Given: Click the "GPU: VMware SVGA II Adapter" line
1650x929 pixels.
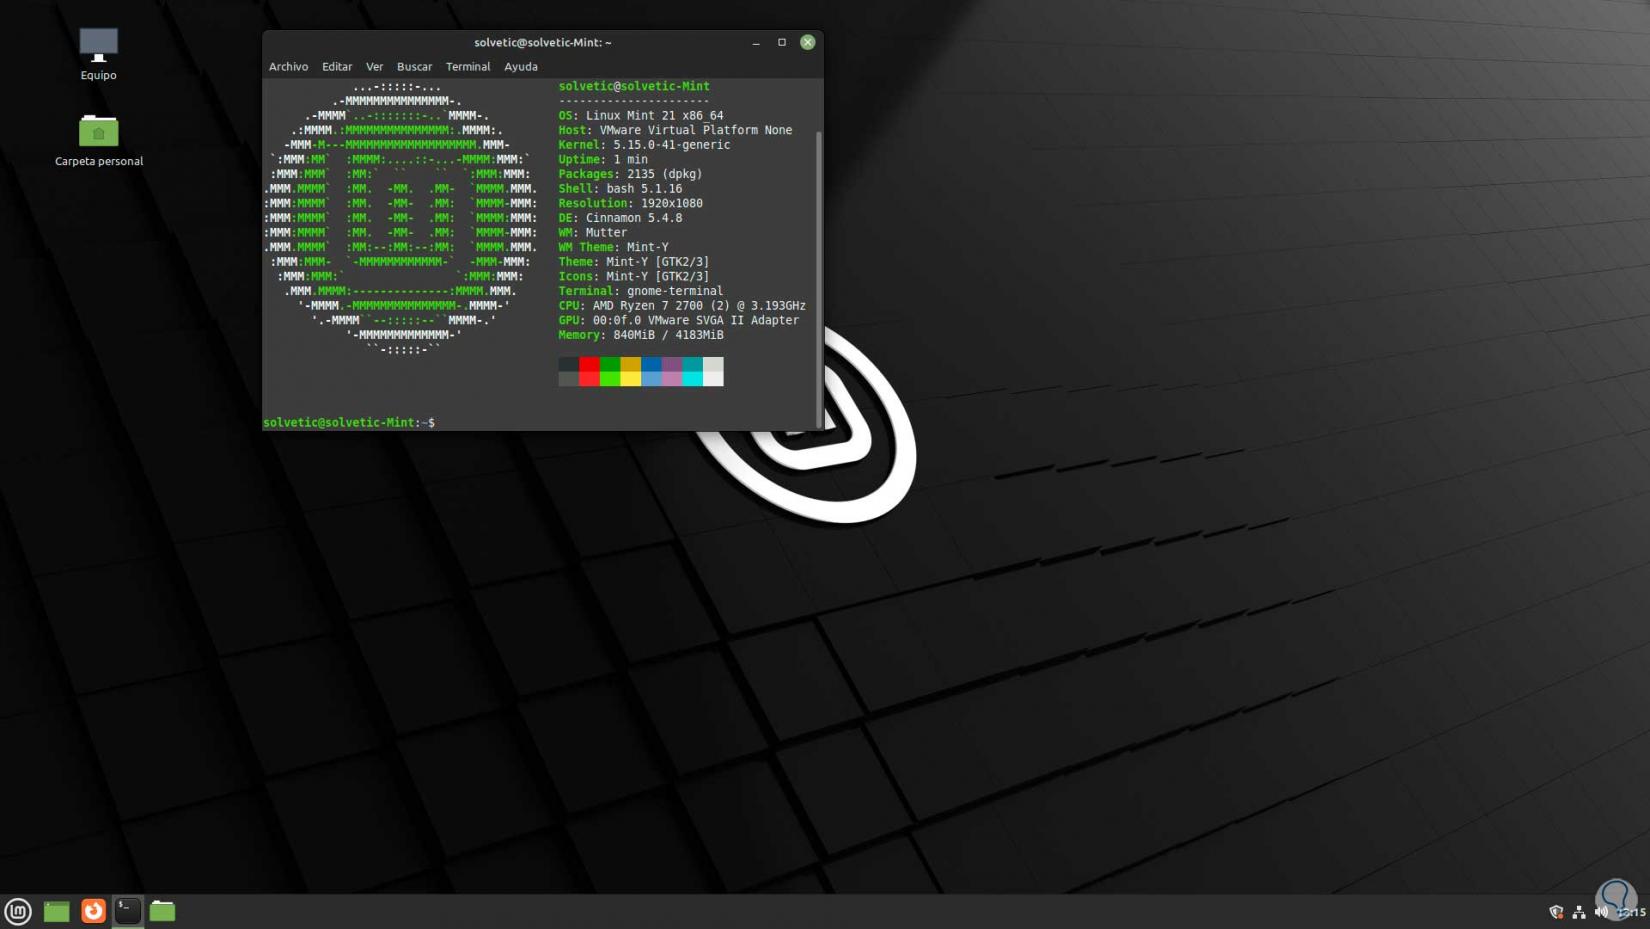Looking at the screenshot, I should [x=679, y=321].
